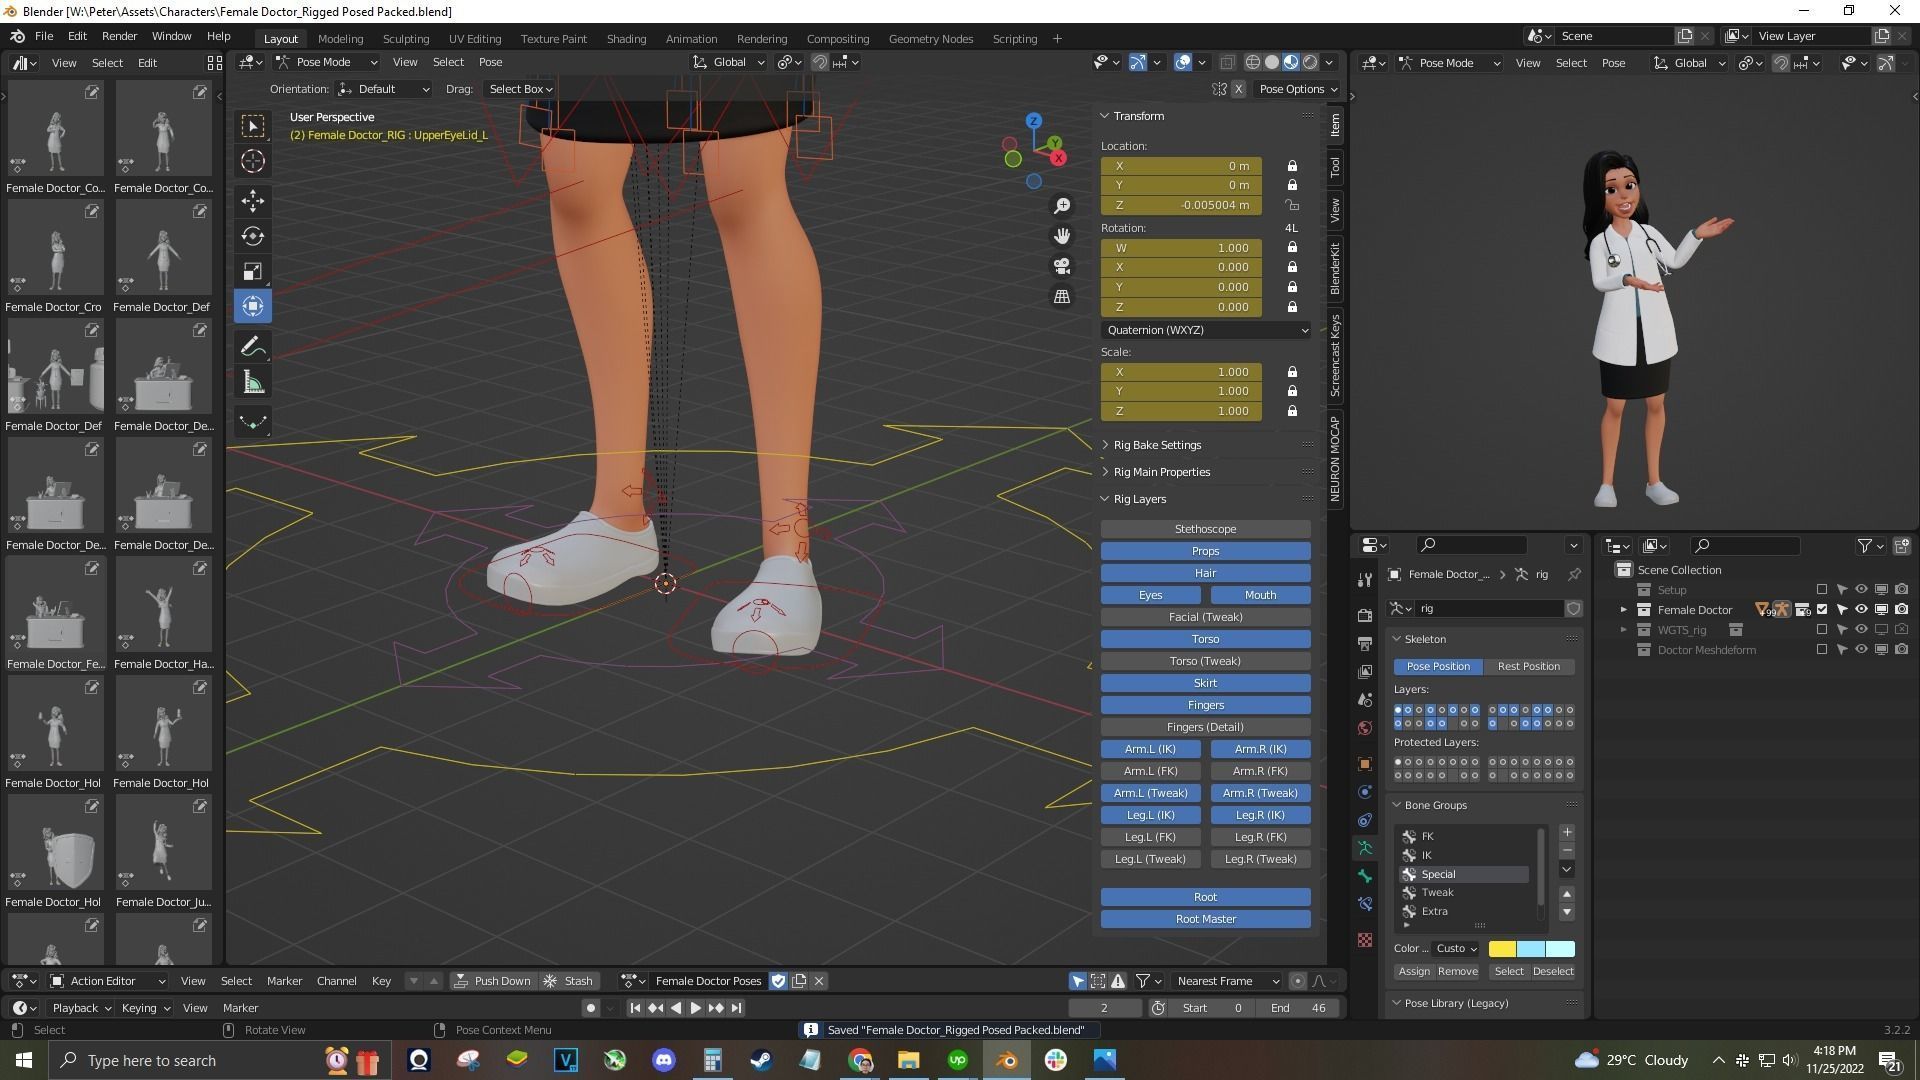The image size is (1920, 1080).
Task: Click Push Down in Action Editor
Action: click(x=492, y=981)
